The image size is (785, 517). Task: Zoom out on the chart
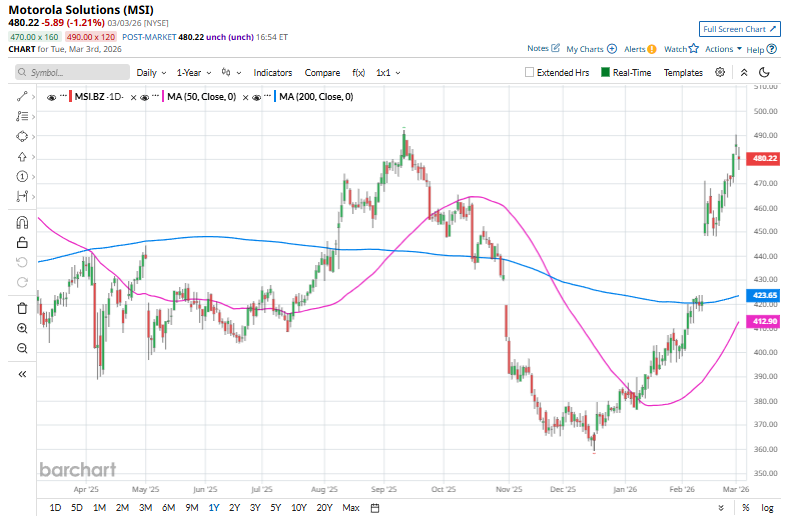(22, 348)
